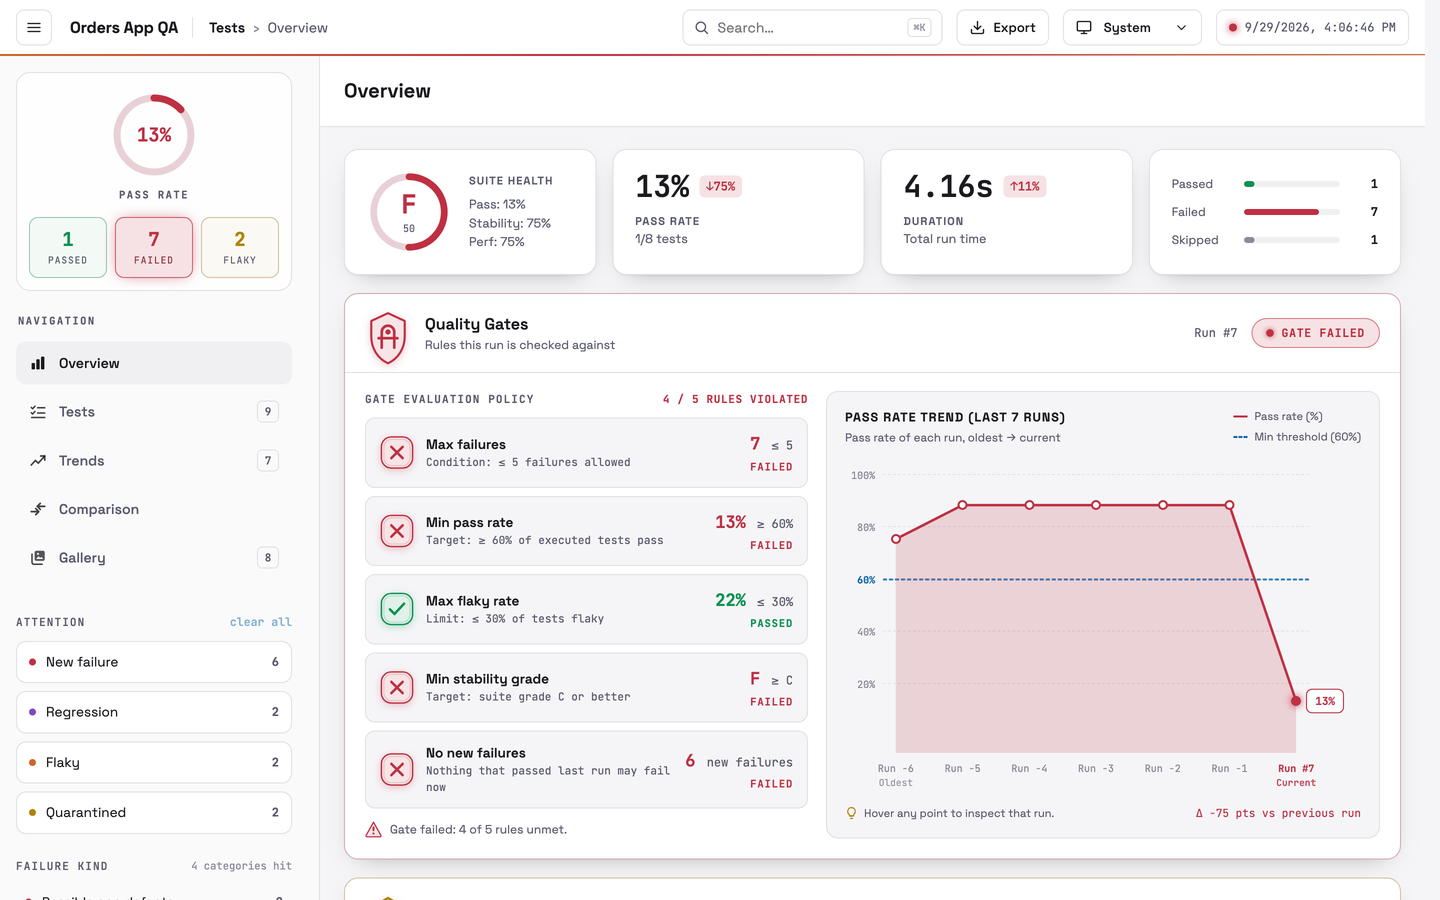Screen dimensions: 1440x900
Task: Select the Run -6 oldest chart point
Action: tap(896, 539)
